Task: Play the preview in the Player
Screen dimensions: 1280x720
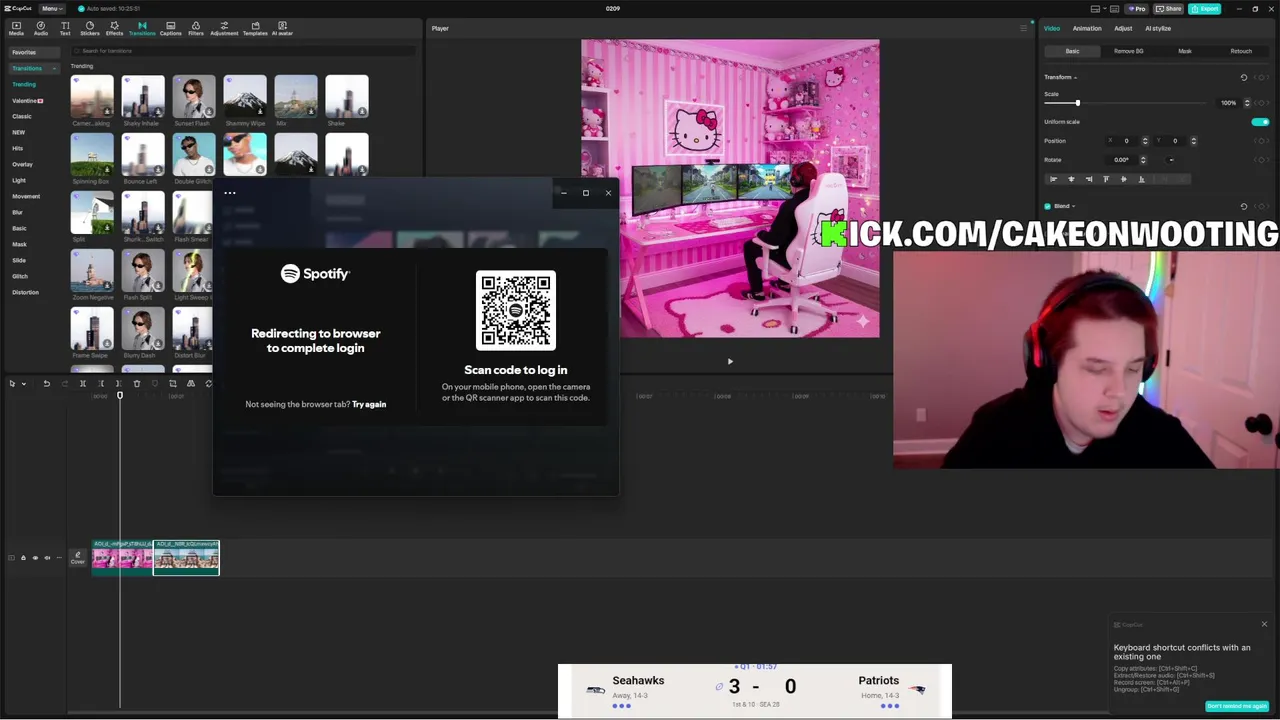Action: click(730, 361)
